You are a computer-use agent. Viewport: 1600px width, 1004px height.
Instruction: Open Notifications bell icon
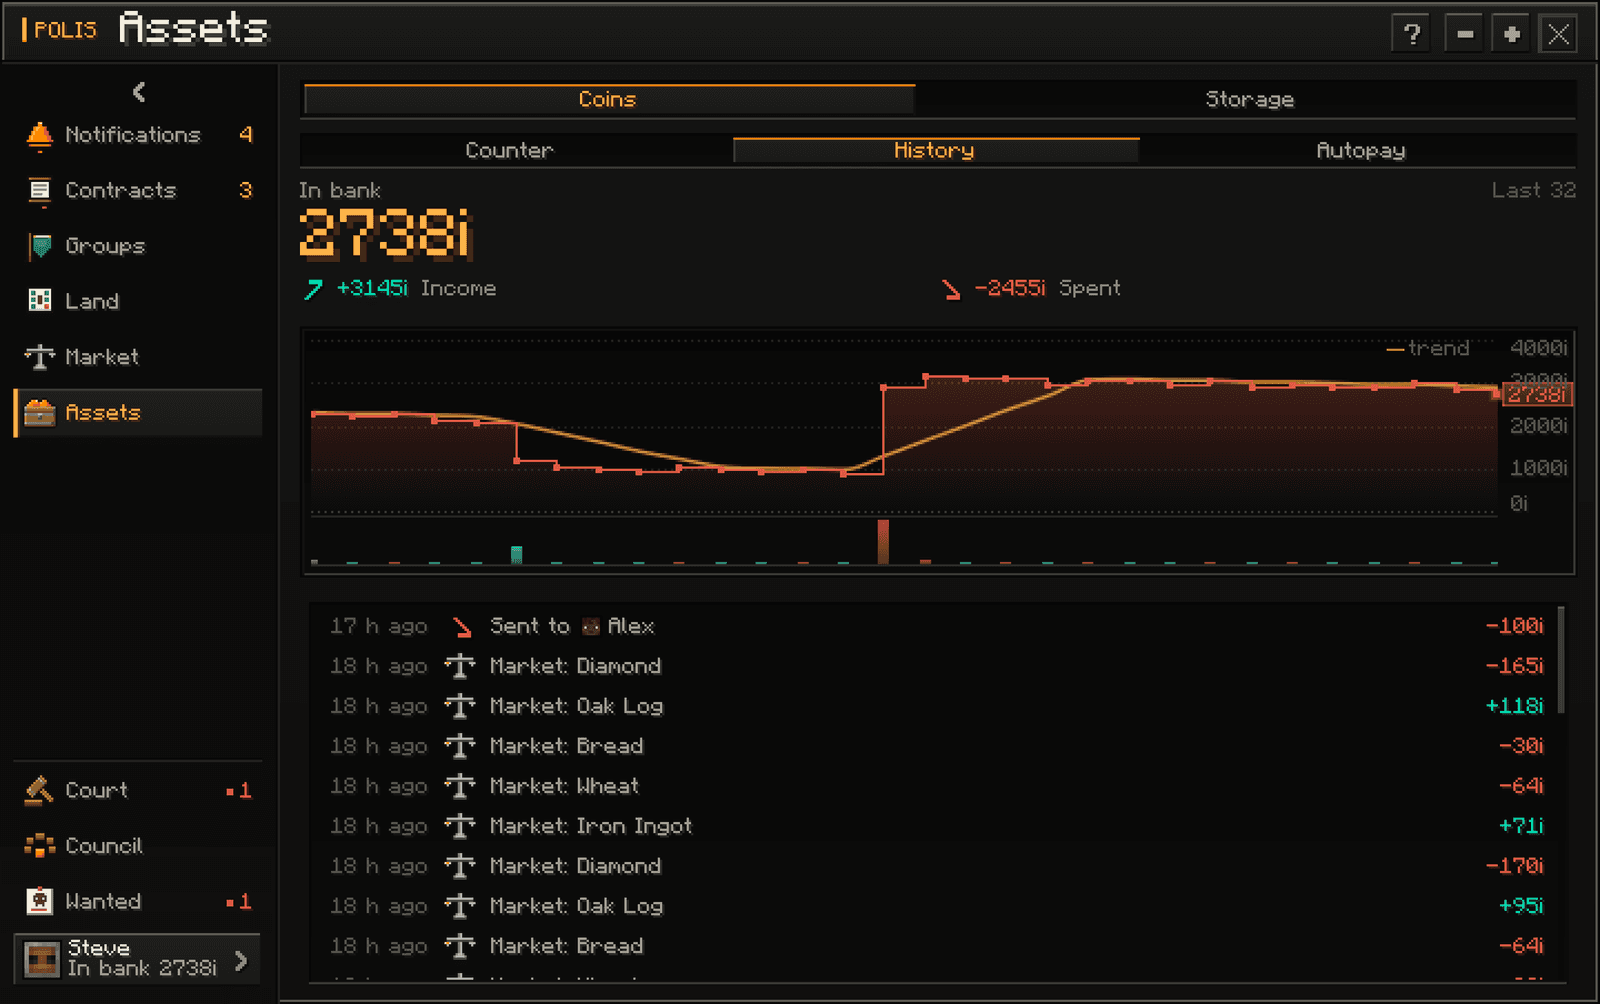39,135
